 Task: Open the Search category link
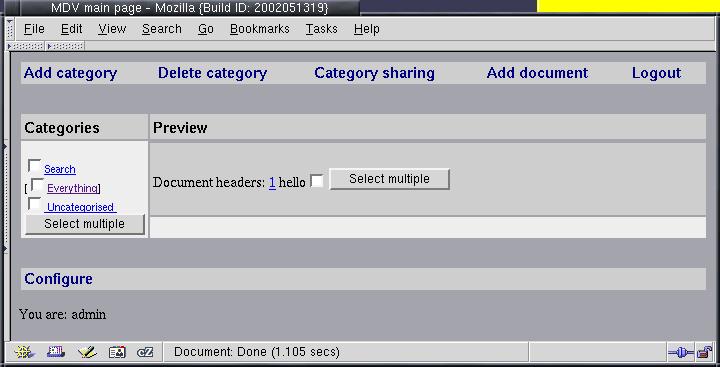pos(60,169)
